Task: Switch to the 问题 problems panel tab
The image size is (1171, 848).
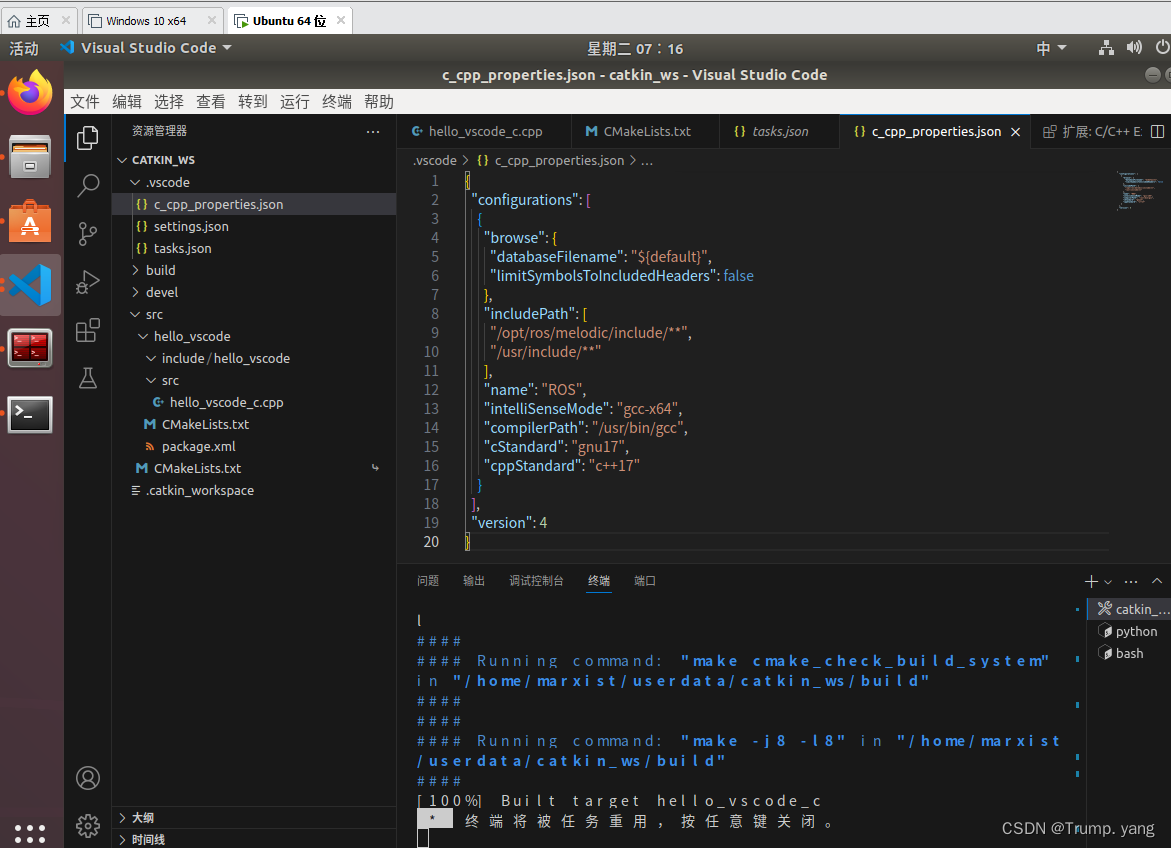Action: pyautogui.click(x=428, y=581)
